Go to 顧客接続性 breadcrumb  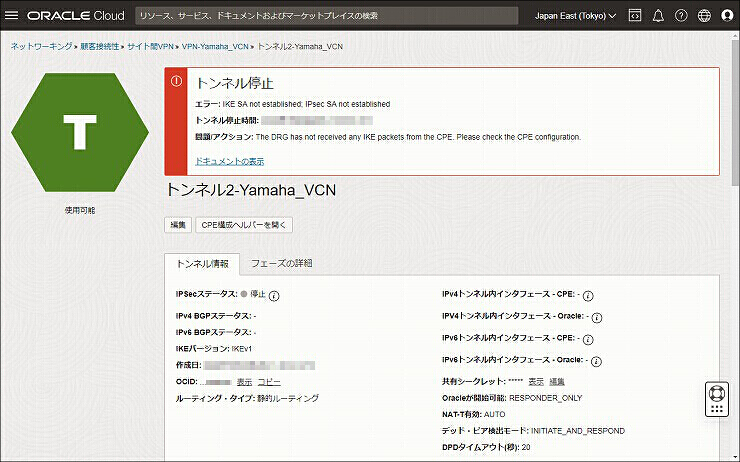tap(100, 46)
